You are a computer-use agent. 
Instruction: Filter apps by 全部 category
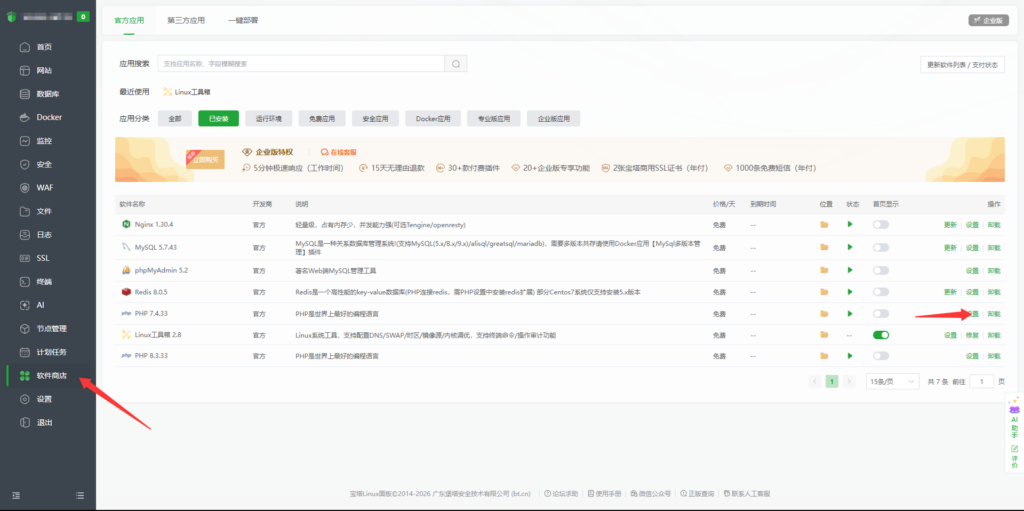click(x=175, y=118)
